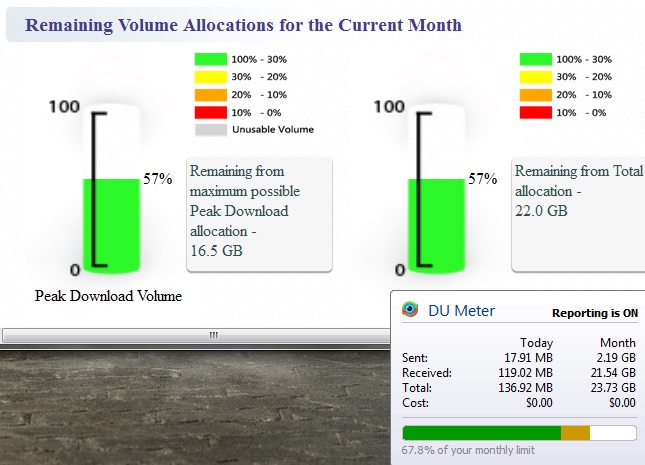Click the green 100%-30% swatch in left legend
The height and width of the screenshot is (465, 645).
[211, 59]
